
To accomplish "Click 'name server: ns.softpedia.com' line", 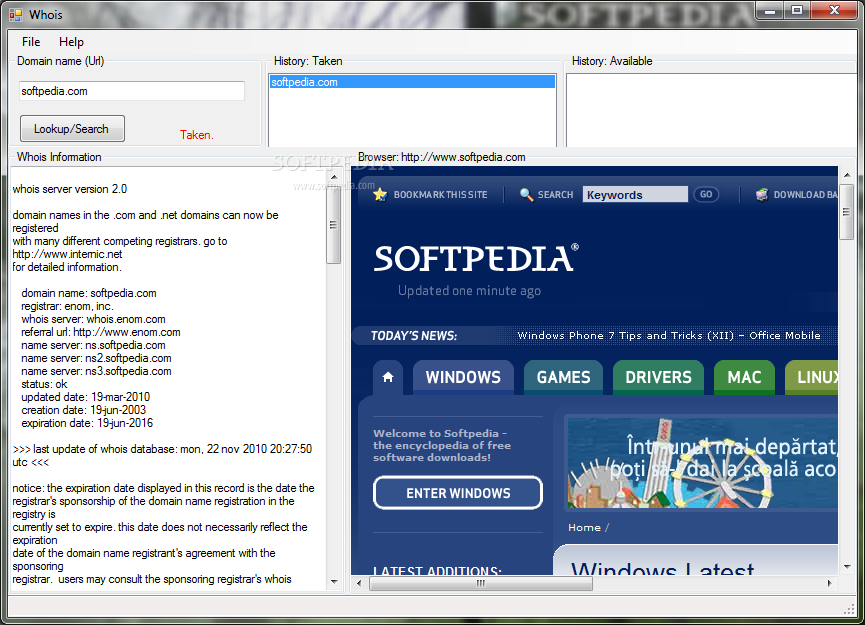I will click(93, 345).
